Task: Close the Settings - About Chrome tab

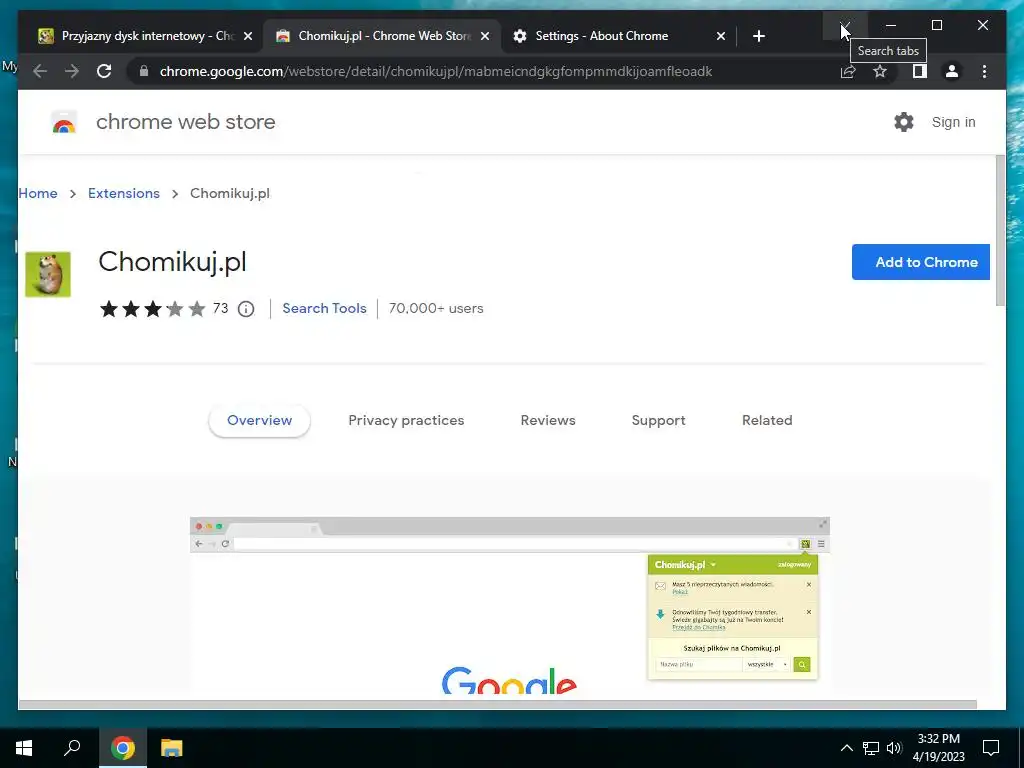Action: tap(720, 36)
